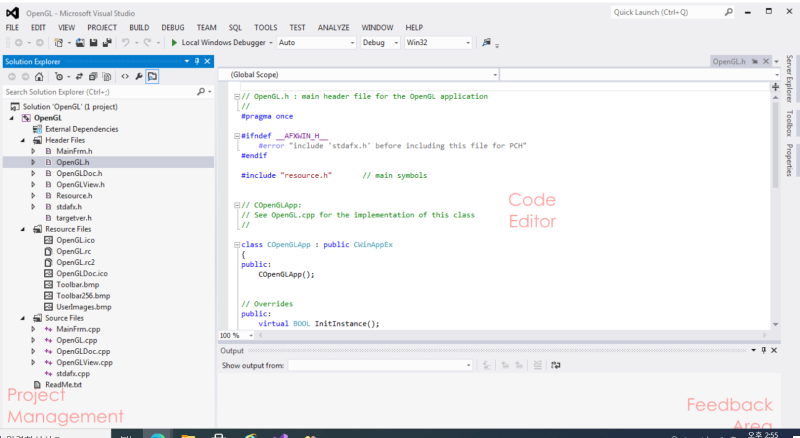Start debugging with green play arrow

(174, 43)
